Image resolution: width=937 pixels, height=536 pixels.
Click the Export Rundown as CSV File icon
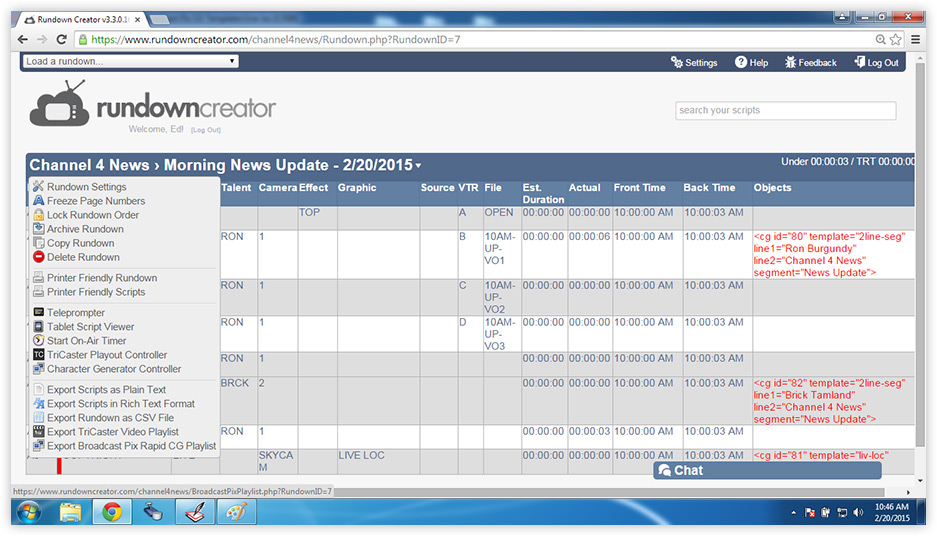(38, 418)
